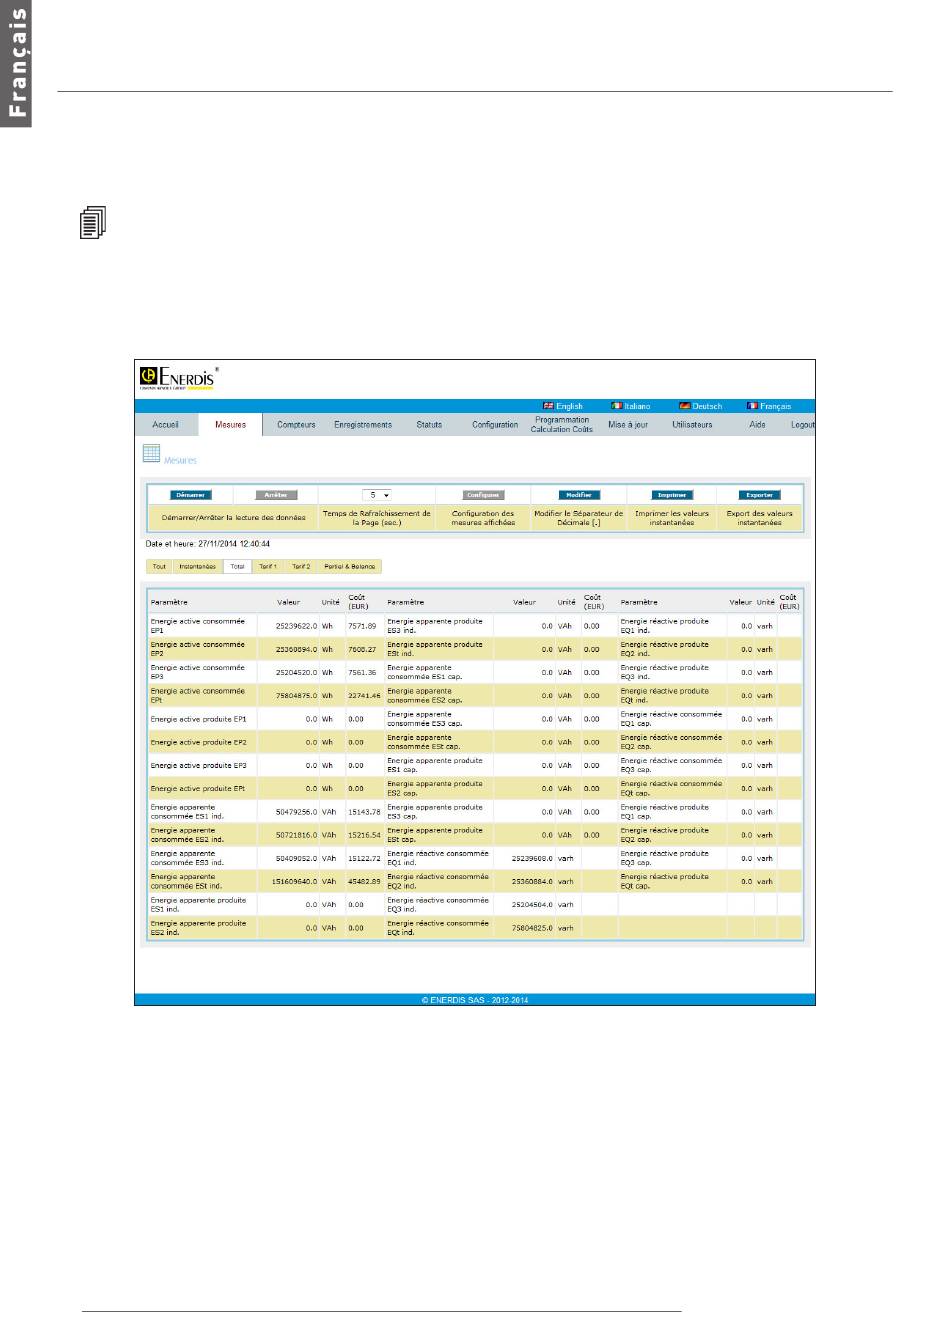The image size is (950, 1344).
Task: Click the ENERDIS SAS copyright footer
Action: [475, 999]
